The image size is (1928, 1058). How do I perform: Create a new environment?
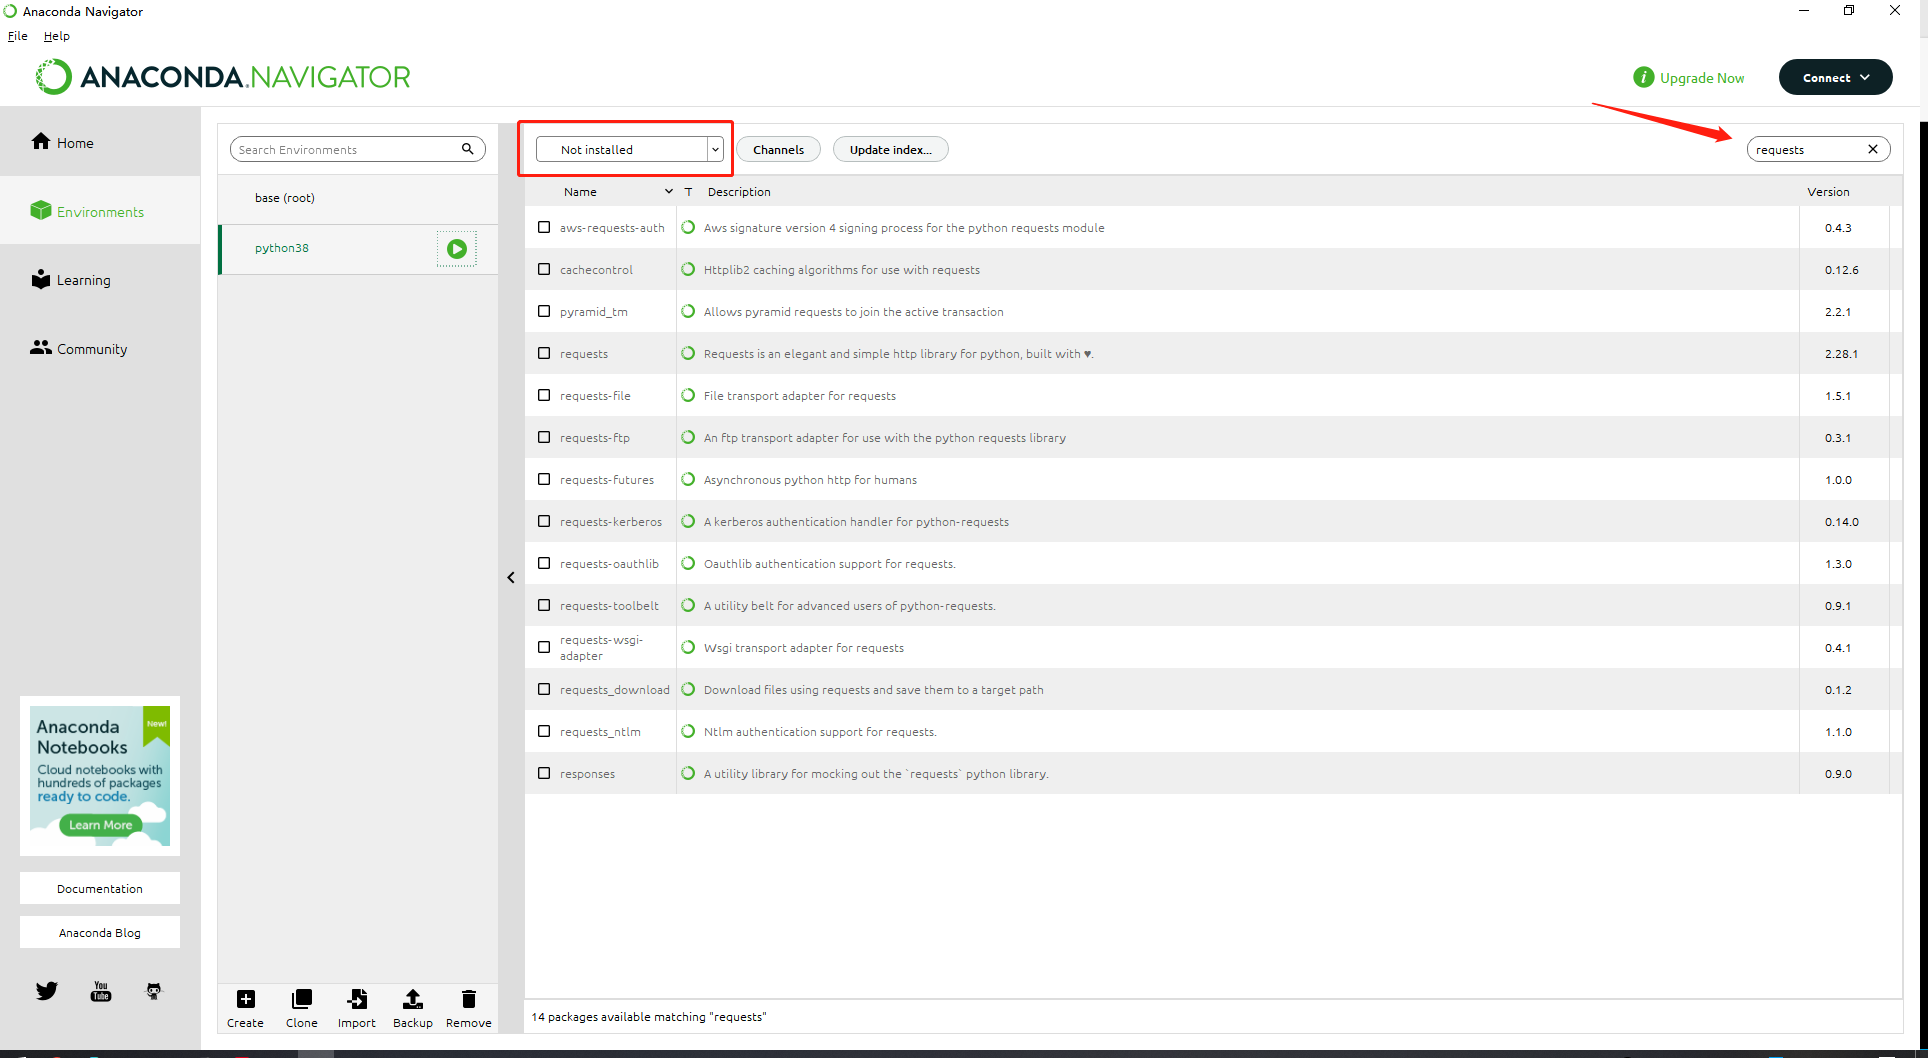click(x=245, y=1008)
